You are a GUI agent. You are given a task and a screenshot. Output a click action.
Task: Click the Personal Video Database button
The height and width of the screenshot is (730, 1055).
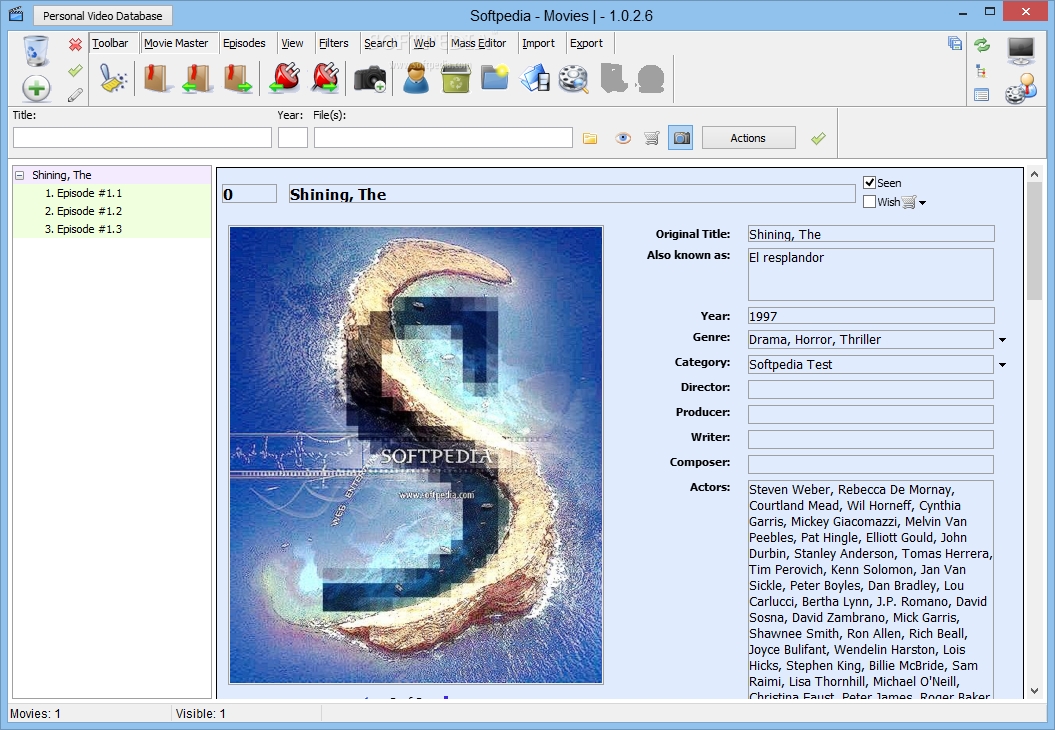[102, 15]
